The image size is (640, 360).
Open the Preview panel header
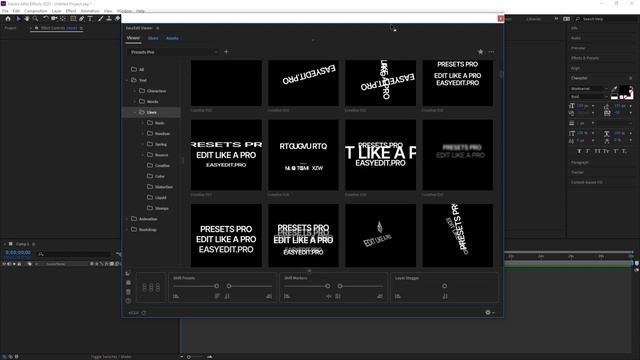click(x=578, y=48)
